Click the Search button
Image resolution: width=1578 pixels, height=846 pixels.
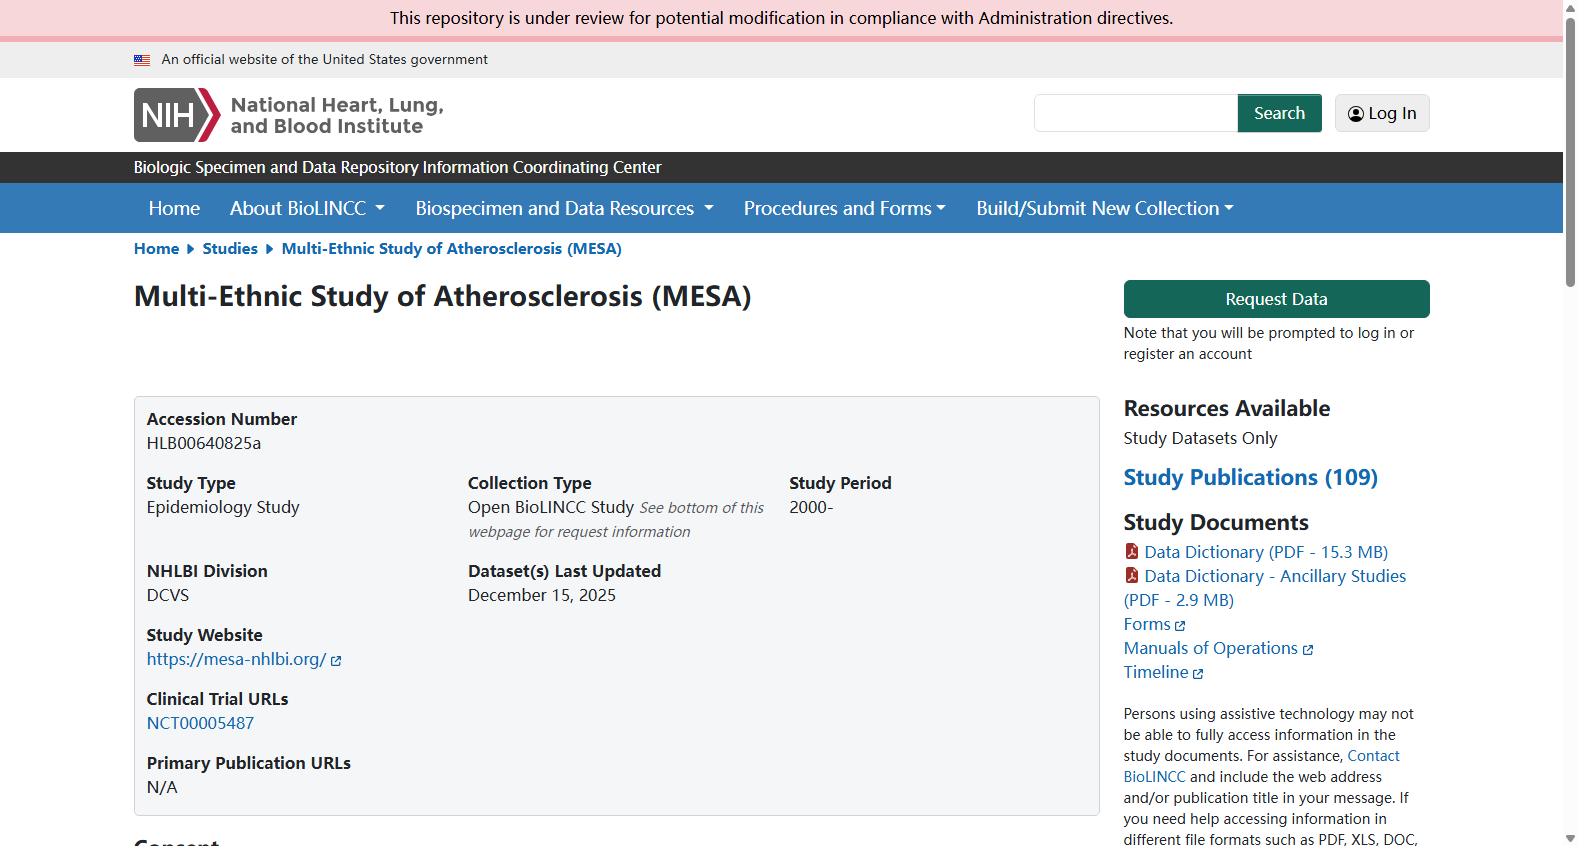[x=1279, y=113]
